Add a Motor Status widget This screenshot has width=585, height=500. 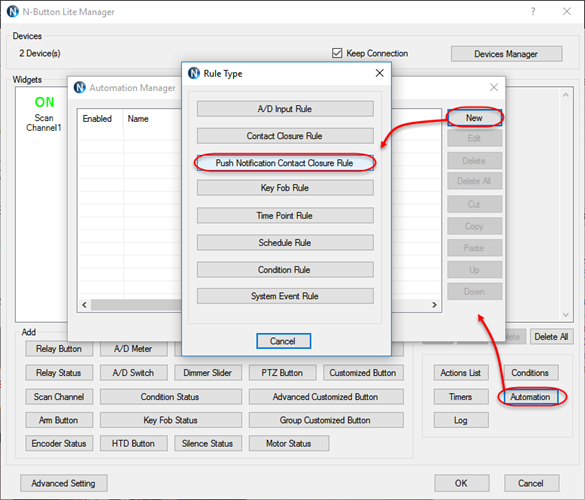pos(289,443)
